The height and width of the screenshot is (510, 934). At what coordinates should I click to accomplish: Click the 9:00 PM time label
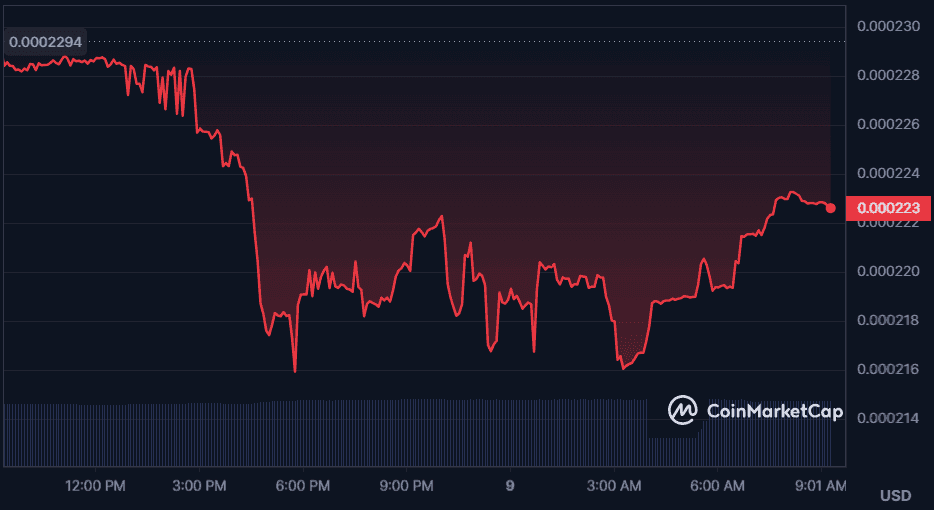(408, 486)
